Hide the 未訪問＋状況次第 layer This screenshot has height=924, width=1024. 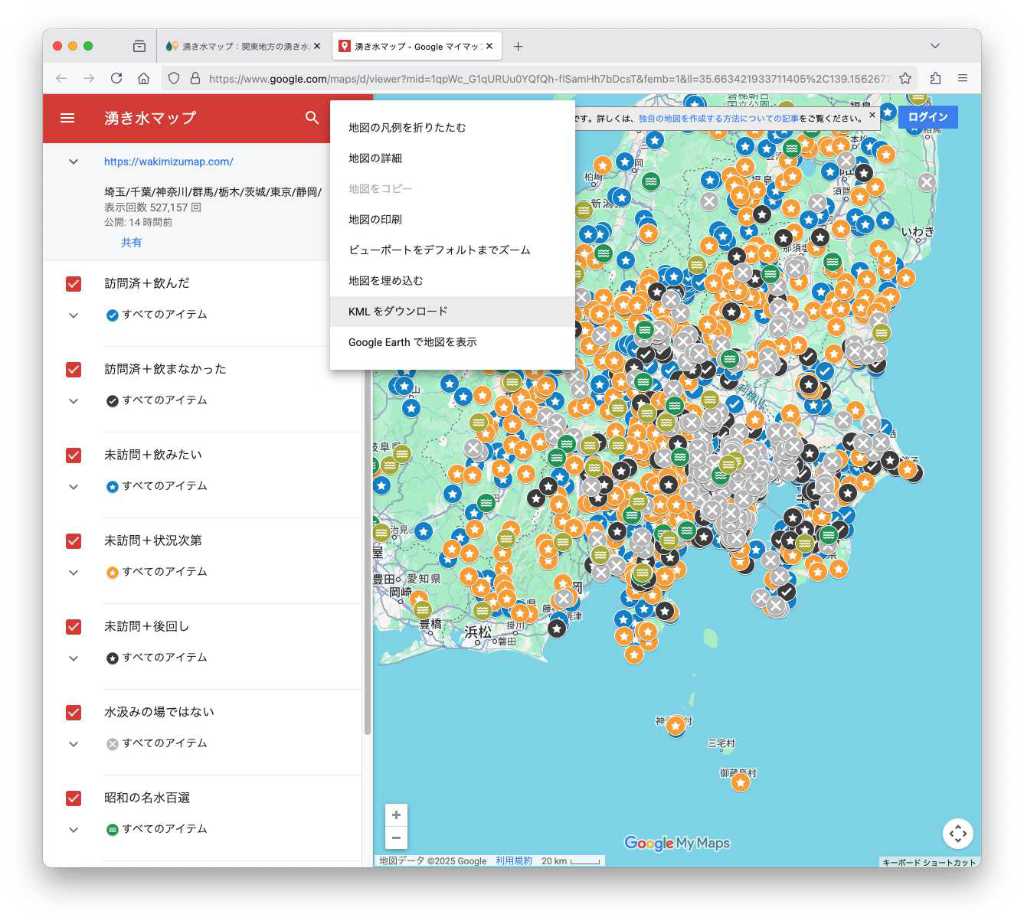(74, 541)
